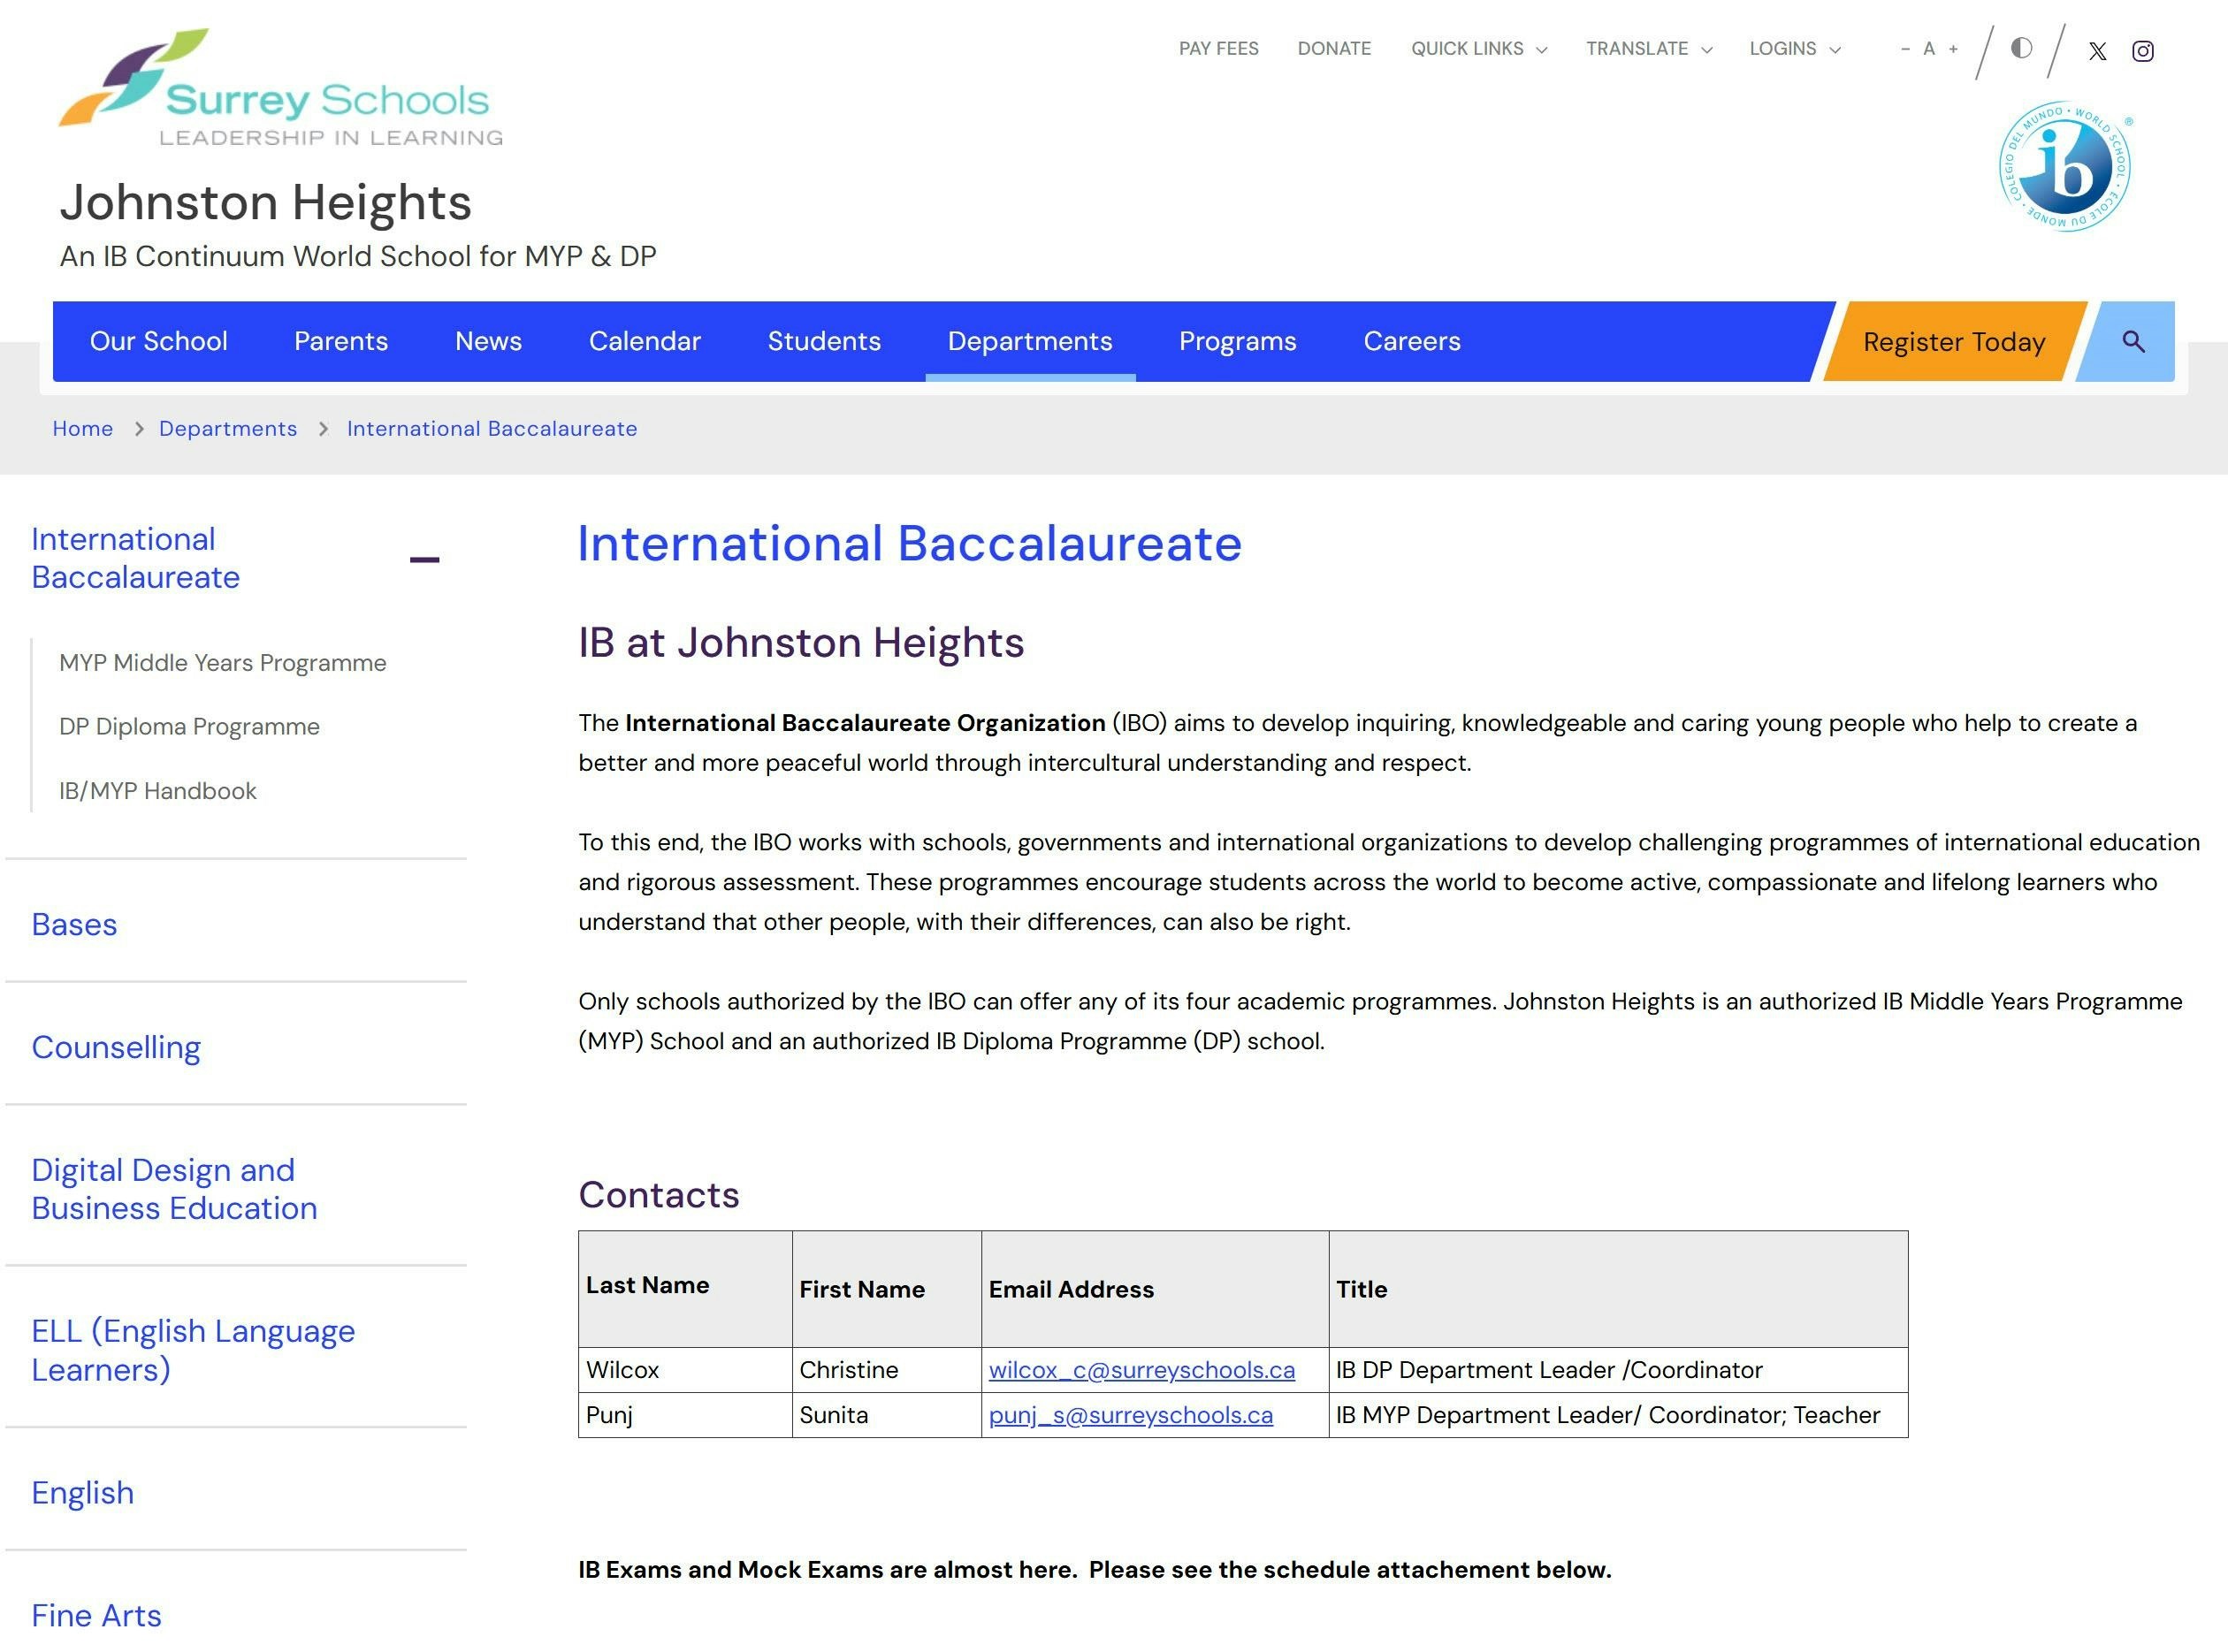Open the Bases department link
2228x1652 pixels.
coord(74,924)
